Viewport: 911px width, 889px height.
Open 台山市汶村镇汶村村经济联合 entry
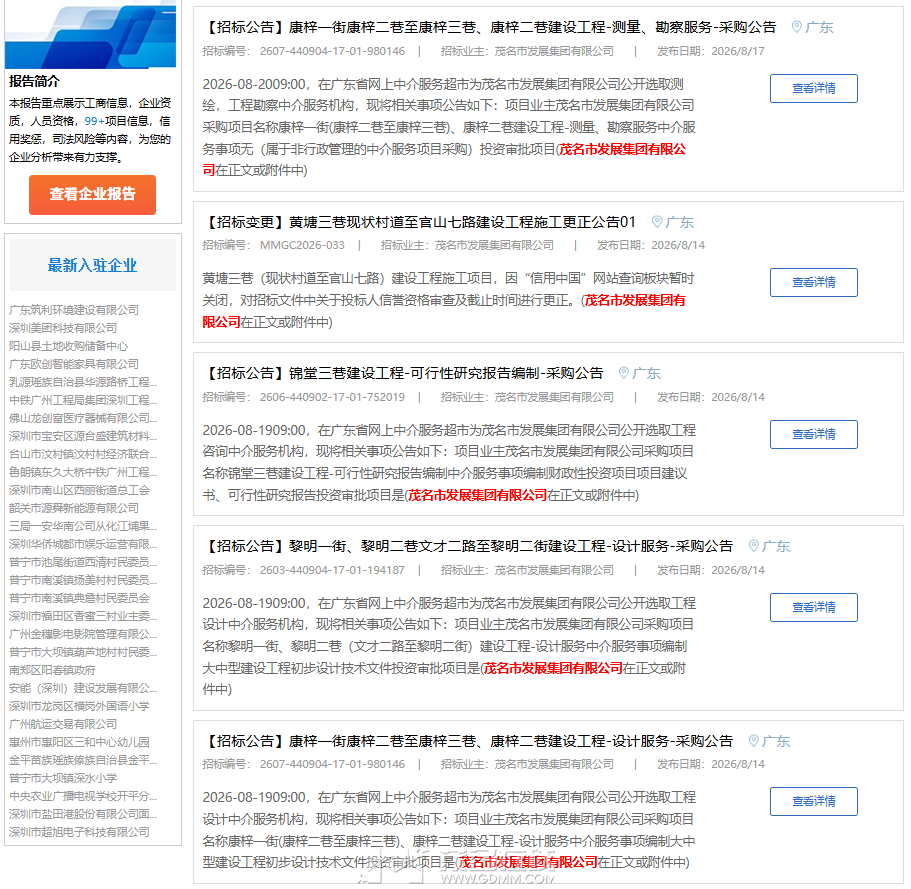[x=83, y=454]
